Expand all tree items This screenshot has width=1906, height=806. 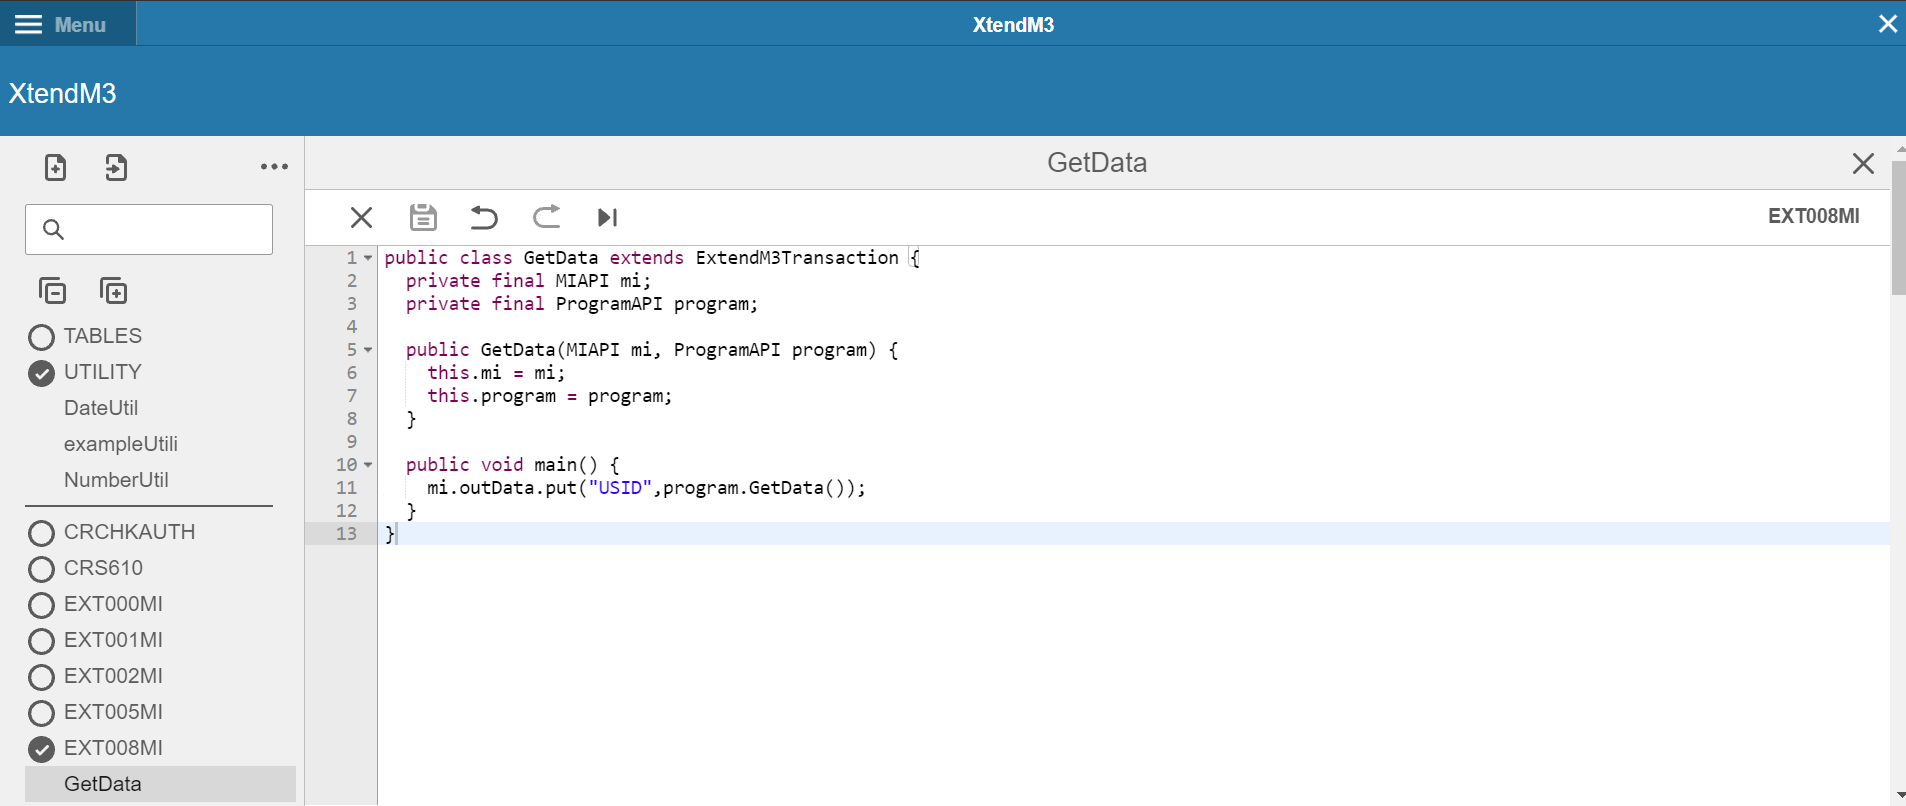coord(113,291)
